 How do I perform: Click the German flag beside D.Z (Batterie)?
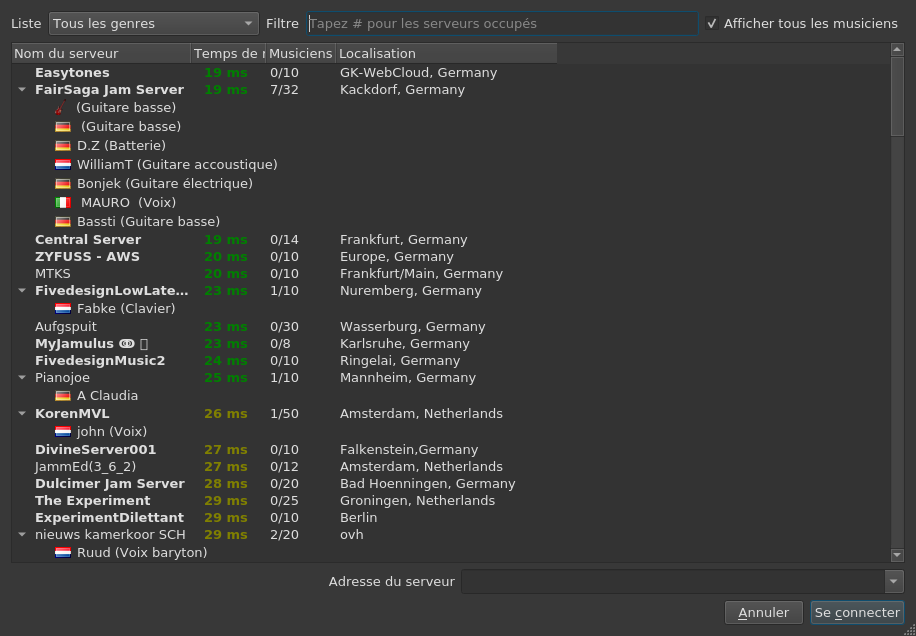pyautogui.click(x=63, y=145)
